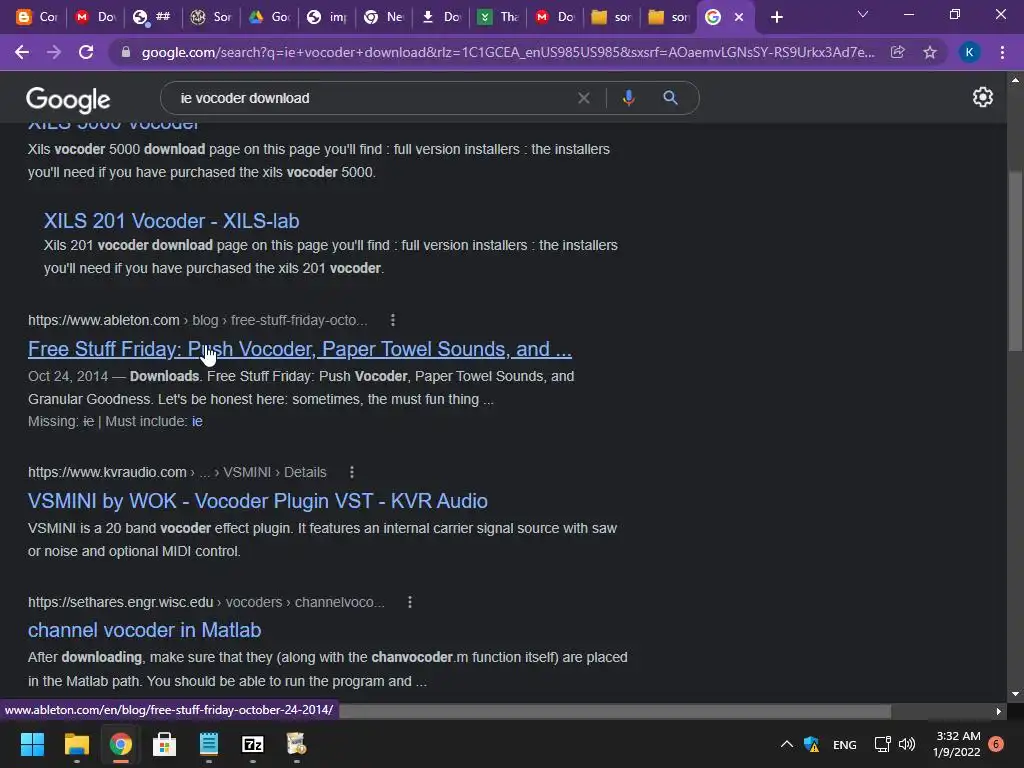The width and height of the screenshot is (1024, 768).
Task: View site information lock icon
Action: coord(126,52)
